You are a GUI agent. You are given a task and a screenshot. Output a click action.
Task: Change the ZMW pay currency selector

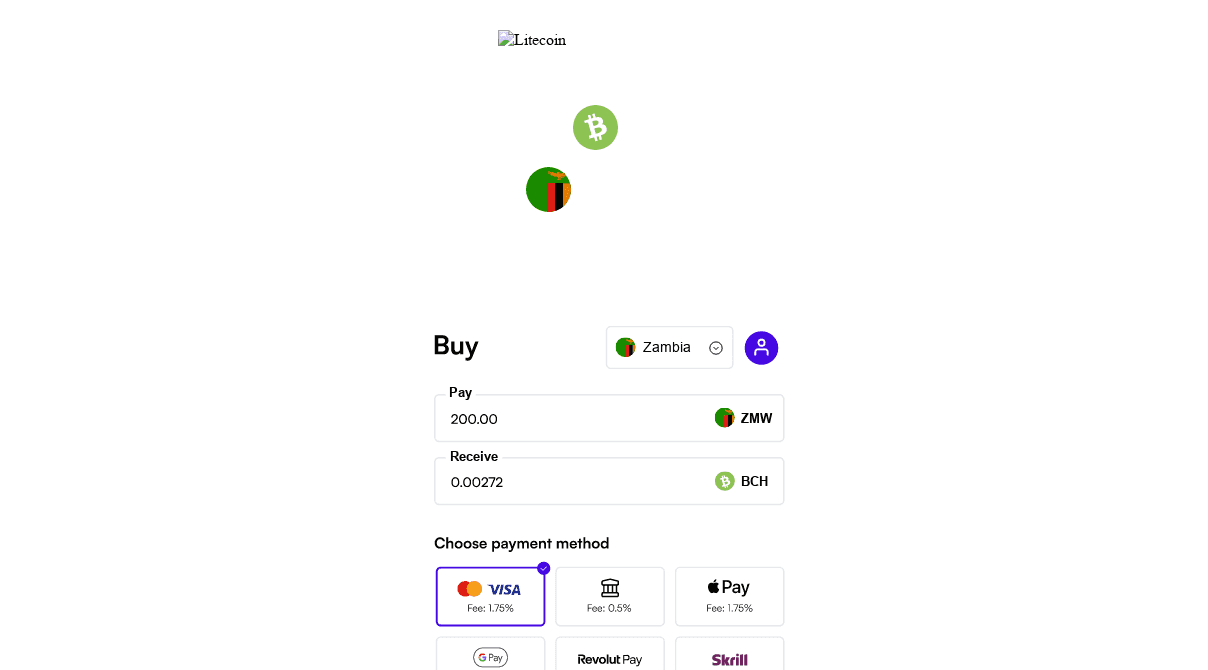click(741, 418)
